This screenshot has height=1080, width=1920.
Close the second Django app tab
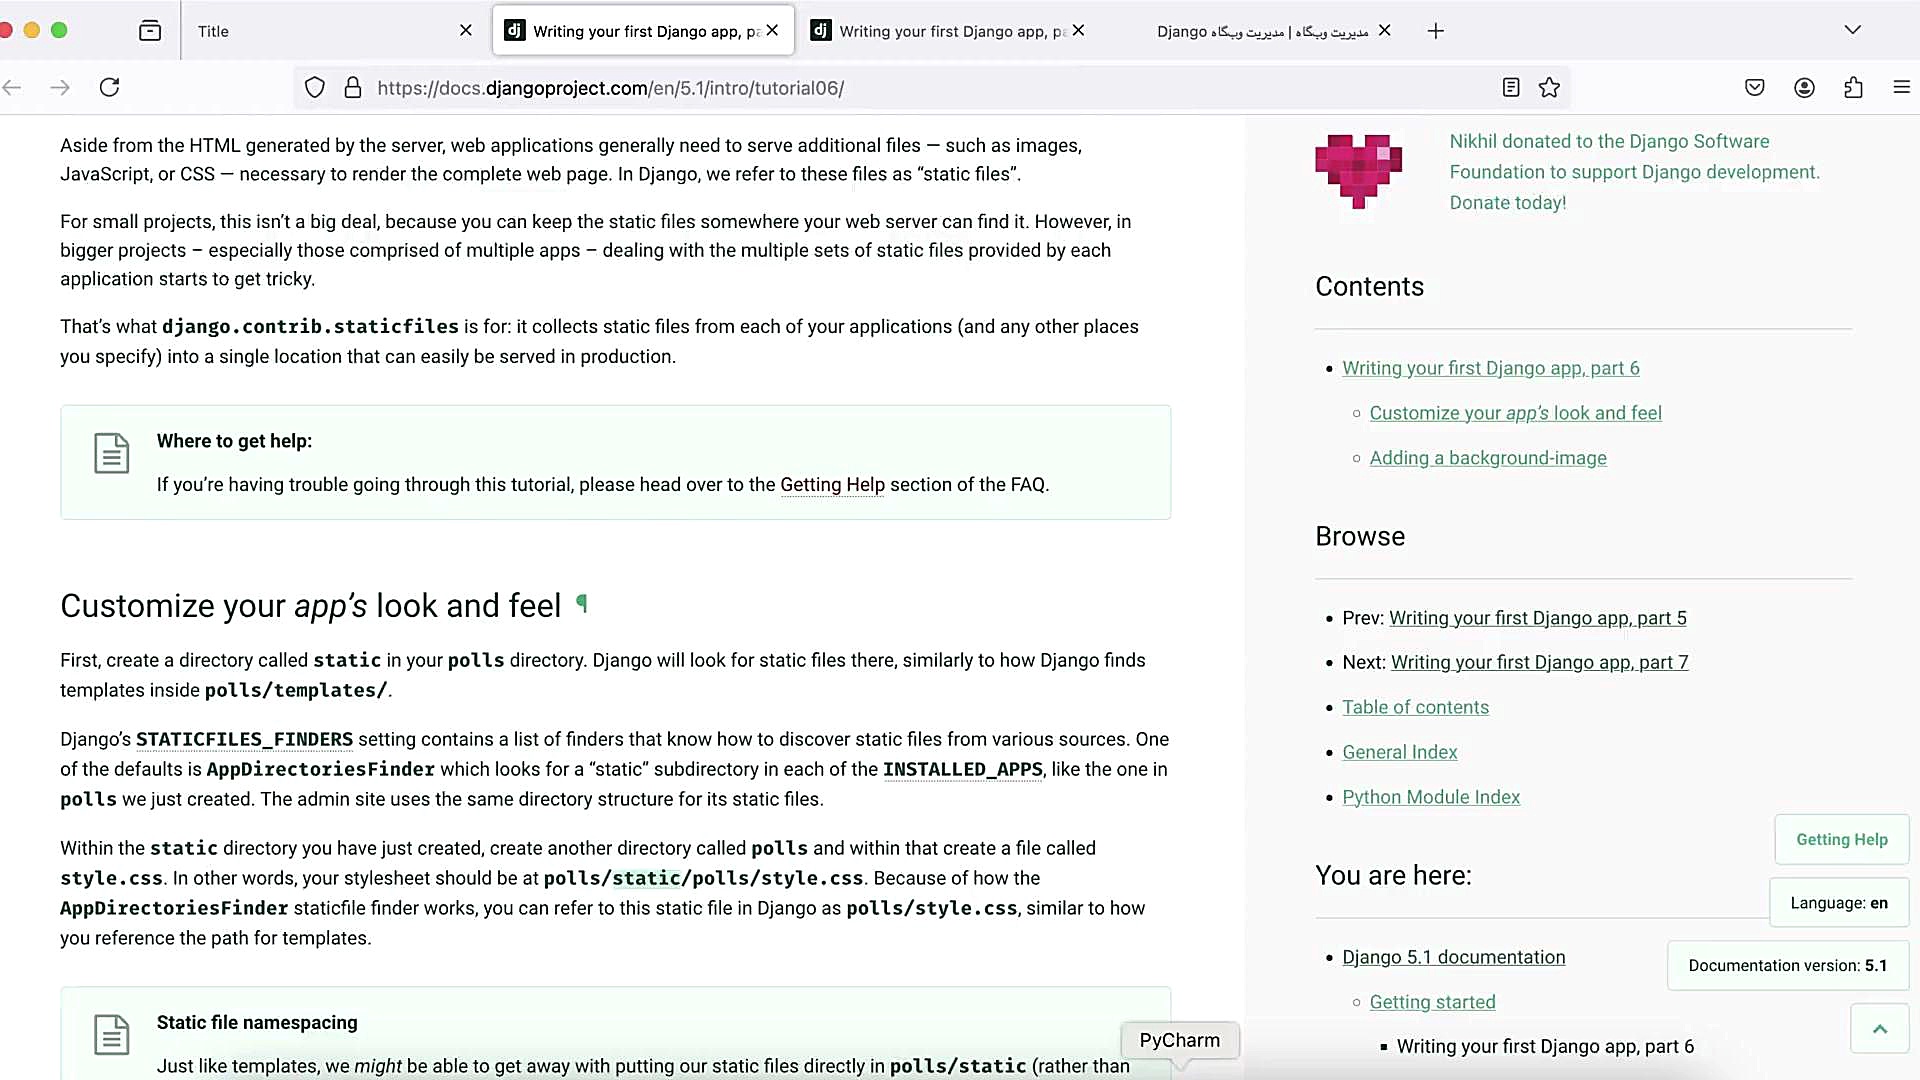[1079, 31]
